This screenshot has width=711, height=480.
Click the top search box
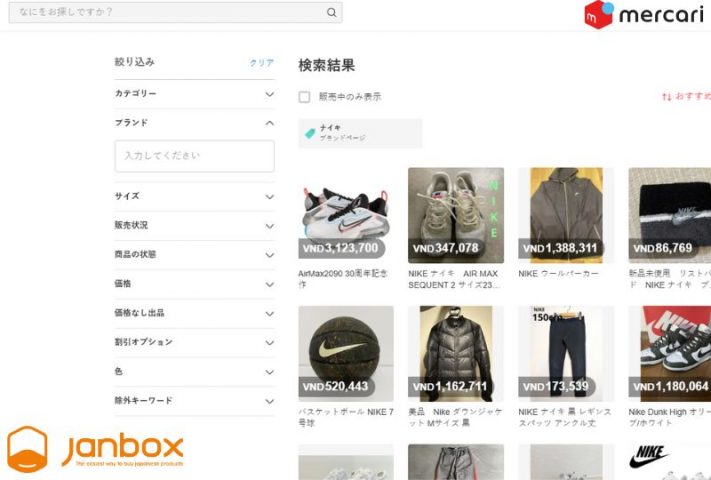[x=165, y=13]
